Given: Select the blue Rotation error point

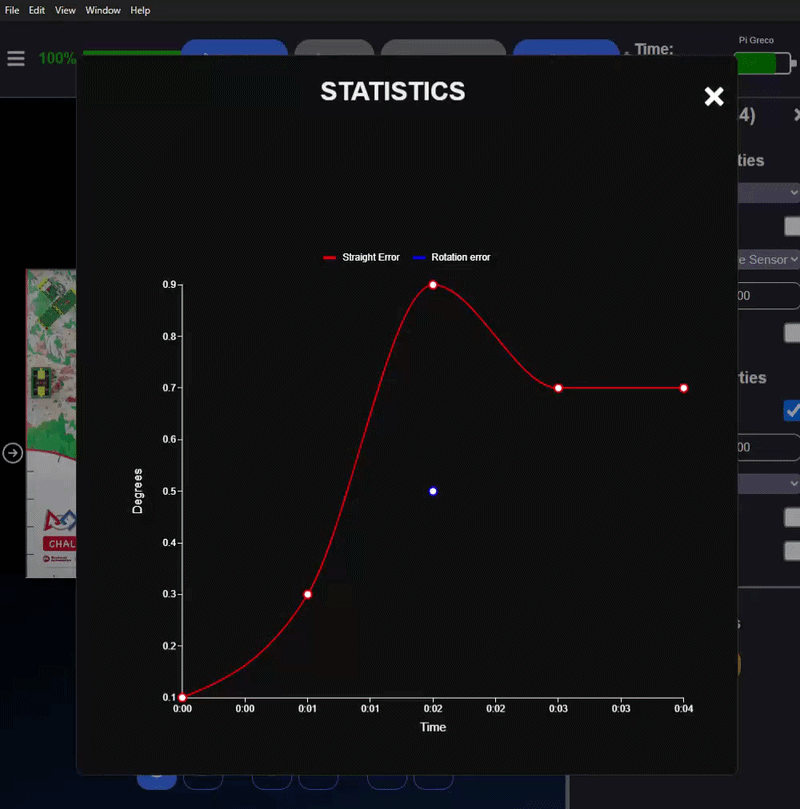Looking at the screenshot, I should (x=433, y=491).
